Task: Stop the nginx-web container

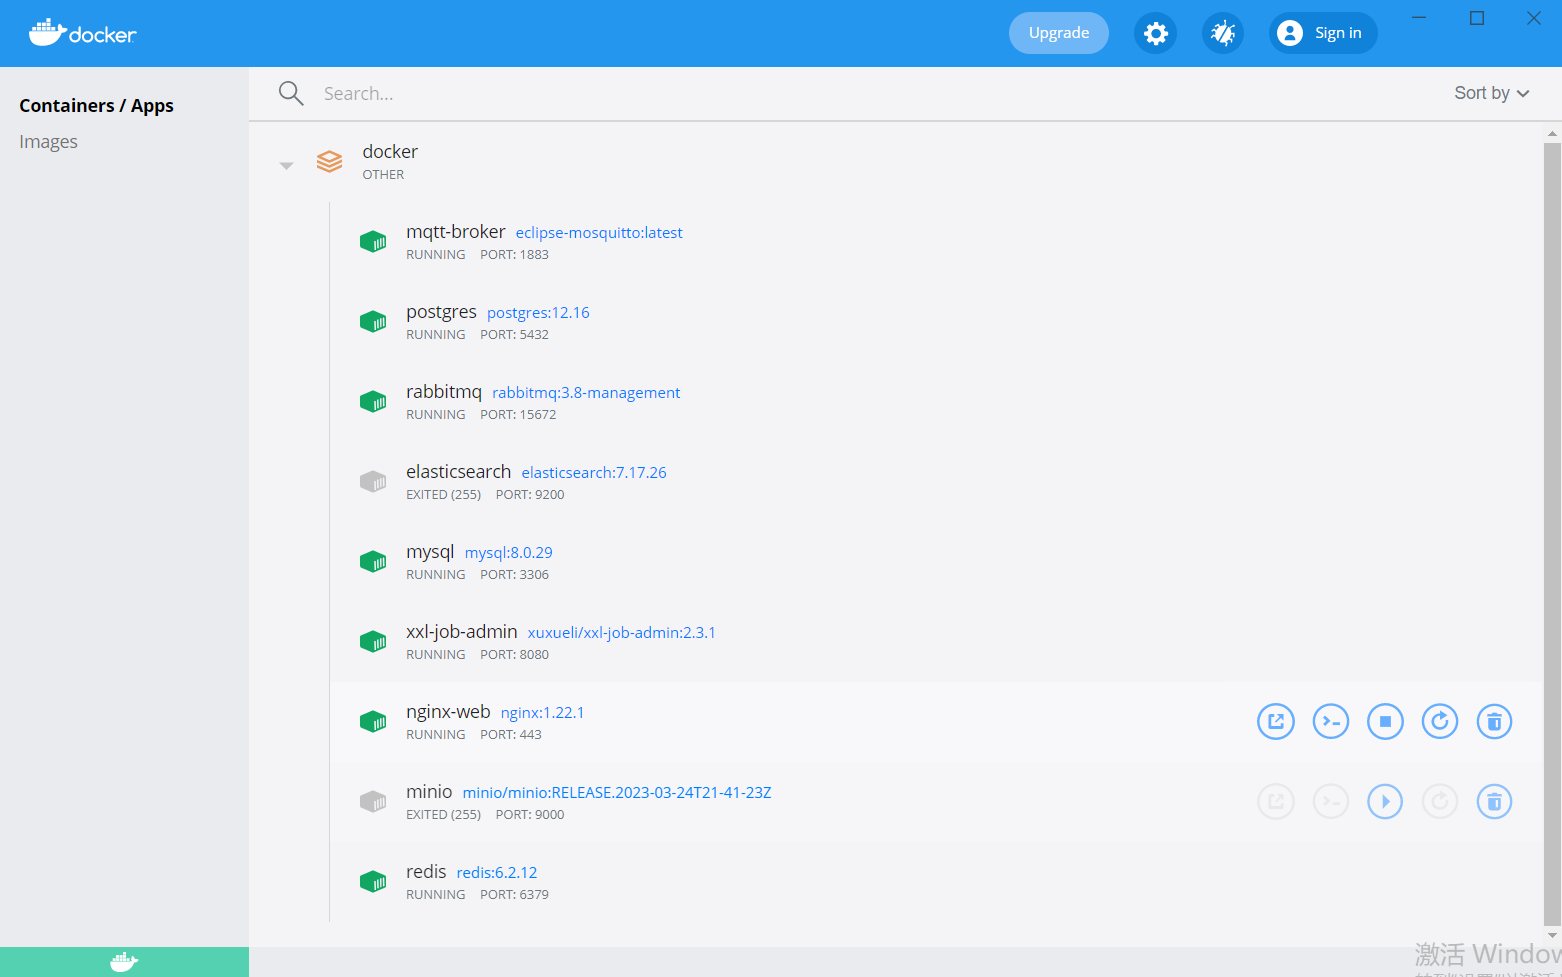Action: pos(1385,721)
